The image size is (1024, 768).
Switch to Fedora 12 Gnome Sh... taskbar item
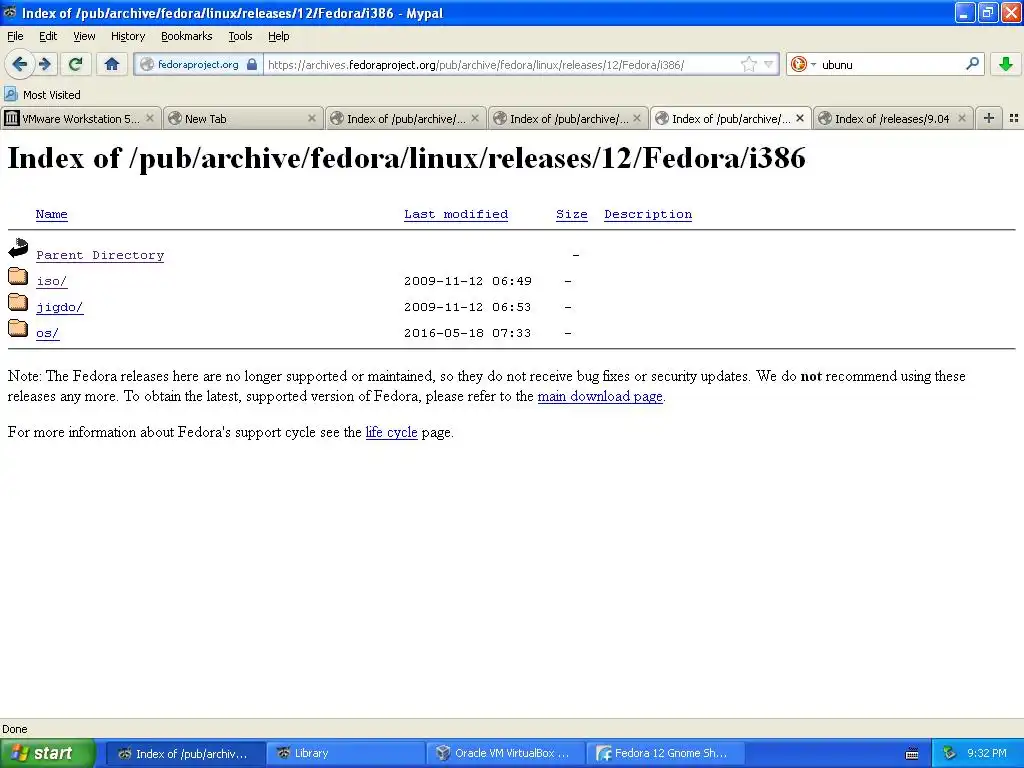(x=665, y=753)
